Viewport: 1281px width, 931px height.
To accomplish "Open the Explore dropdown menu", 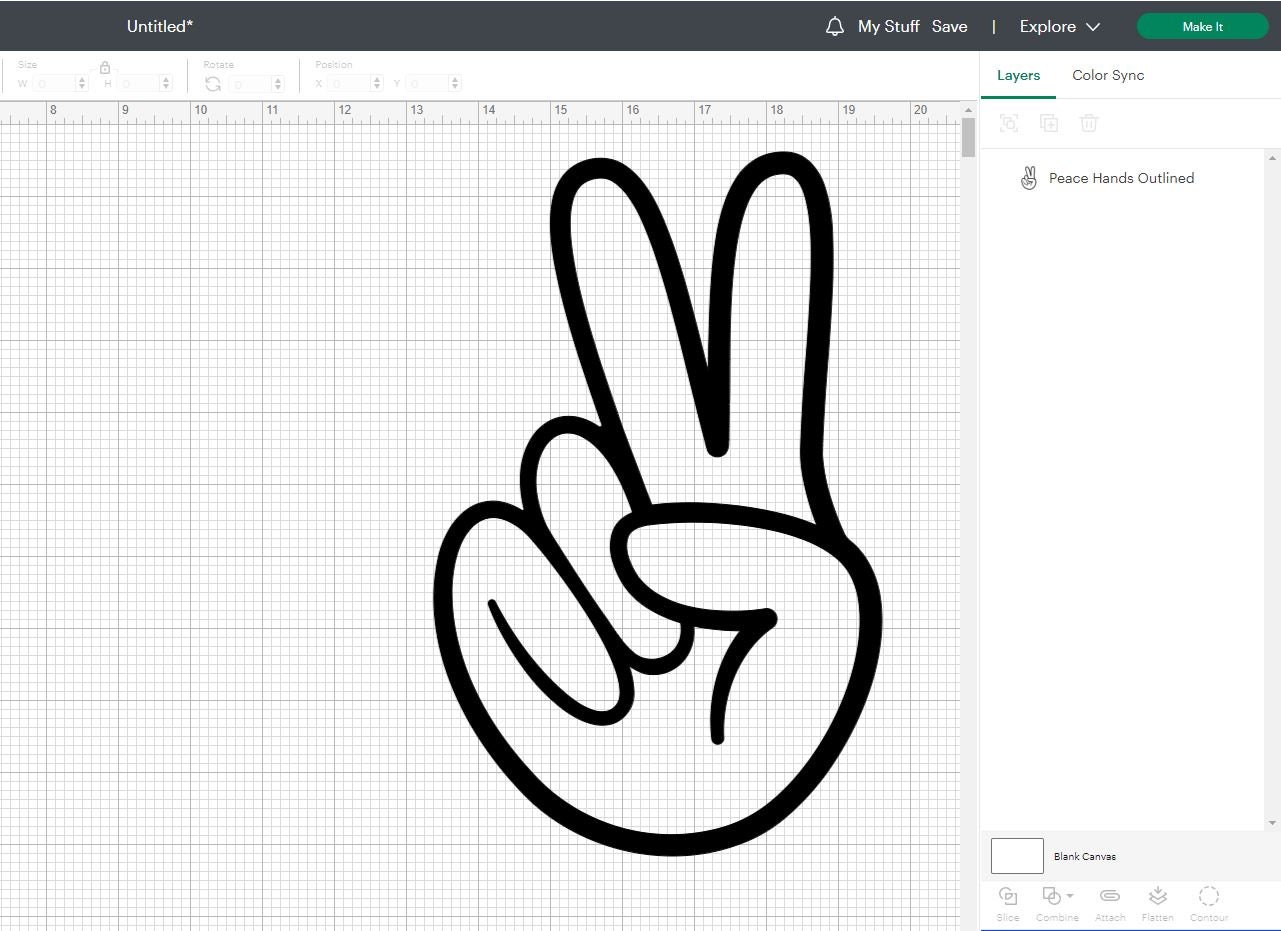I will (x=1057, y=26).
